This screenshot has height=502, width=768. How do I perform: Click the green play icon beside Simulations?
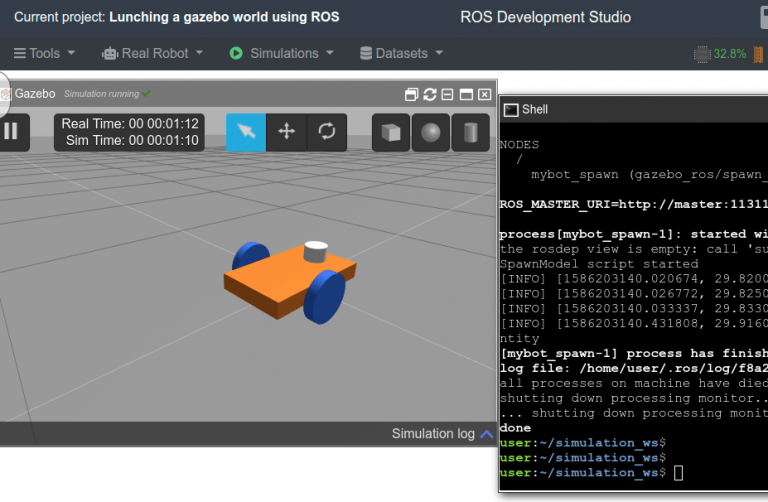(x=236, y=53)
